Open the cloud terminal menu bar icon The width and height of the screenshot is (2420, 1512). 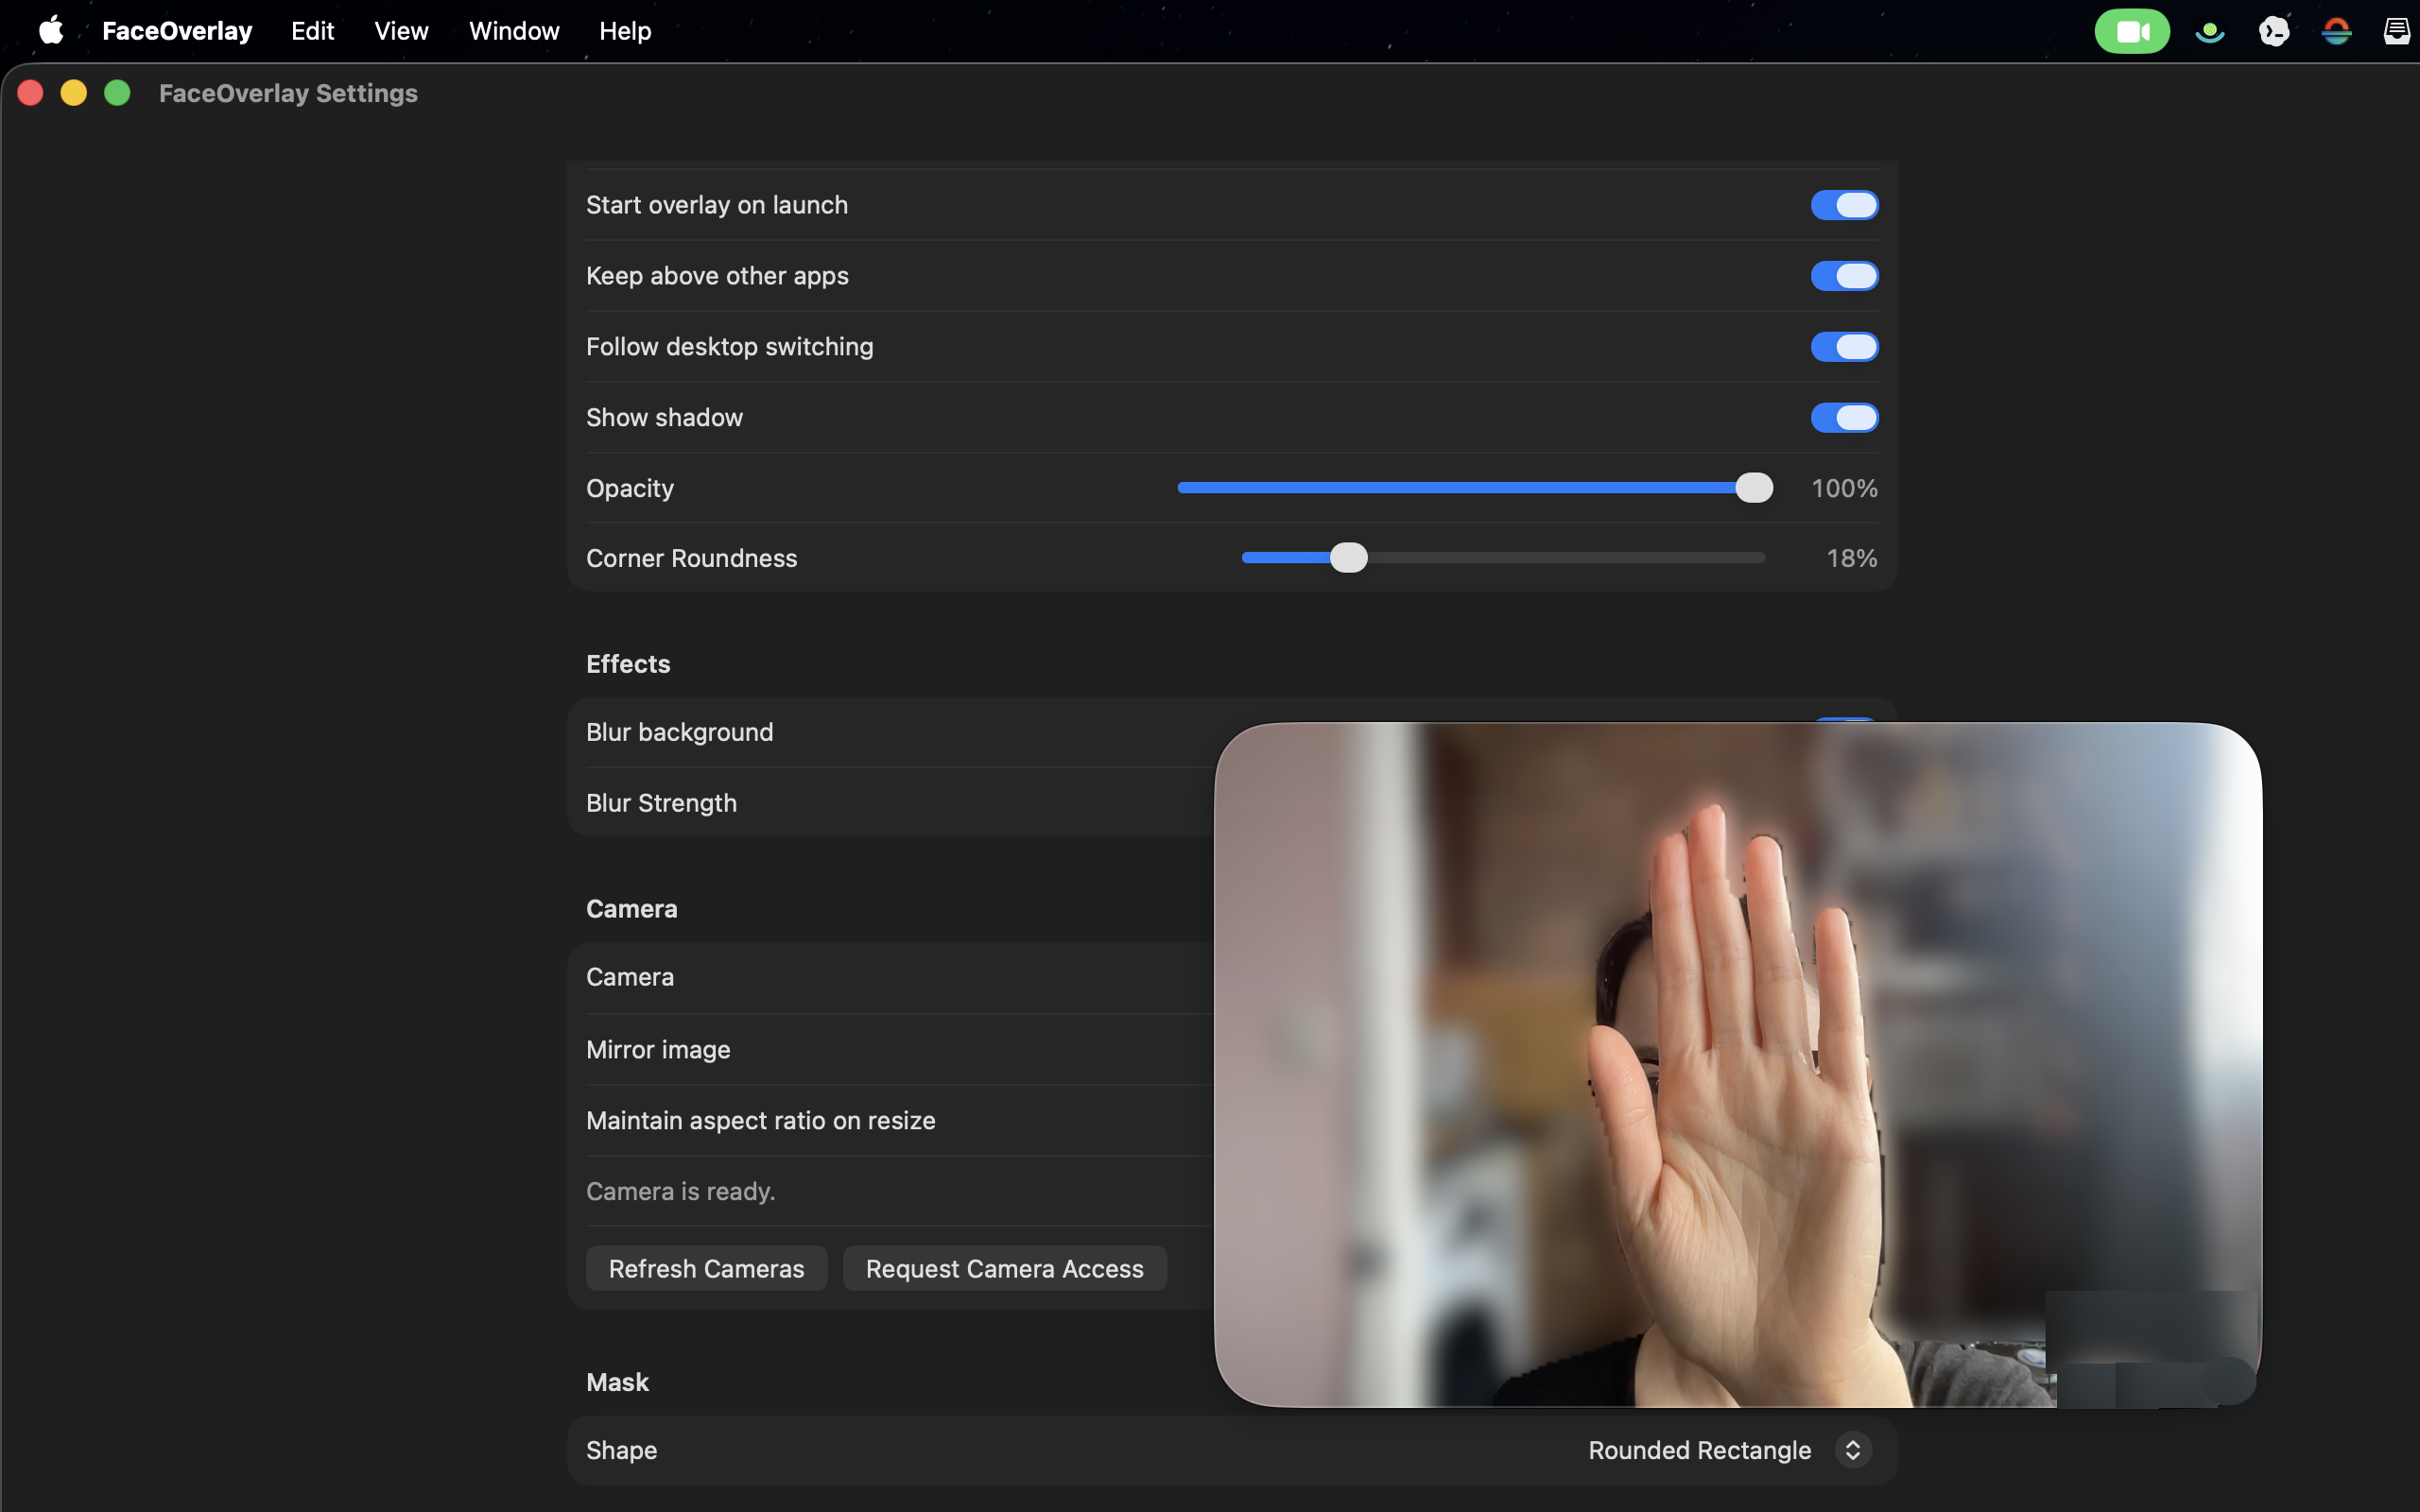point(2273,30)
